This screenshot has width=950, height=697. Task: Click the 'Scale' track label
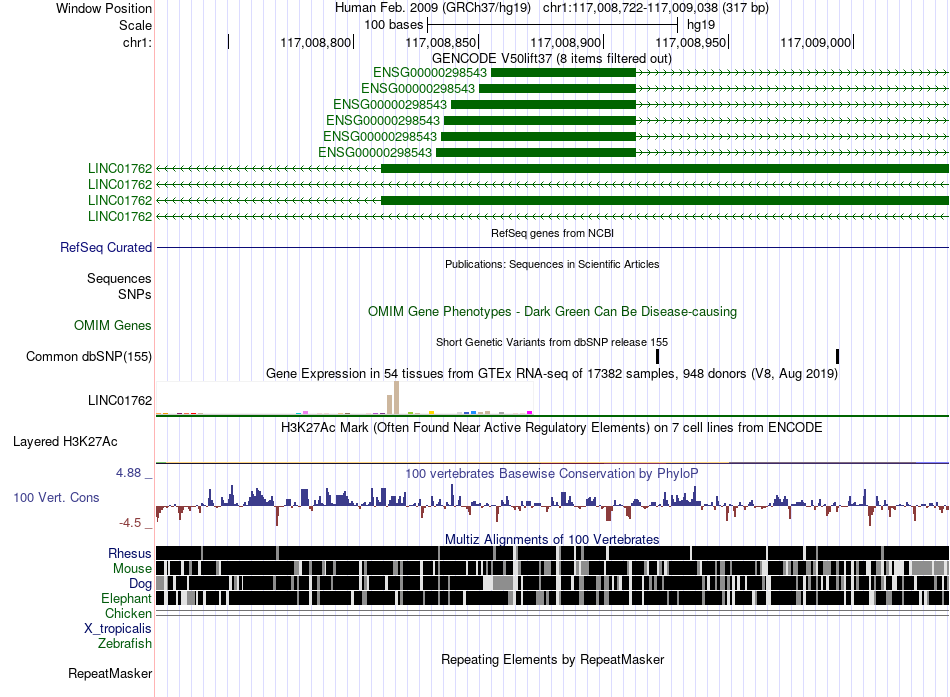pyautogui.click(x=135, y=25)
